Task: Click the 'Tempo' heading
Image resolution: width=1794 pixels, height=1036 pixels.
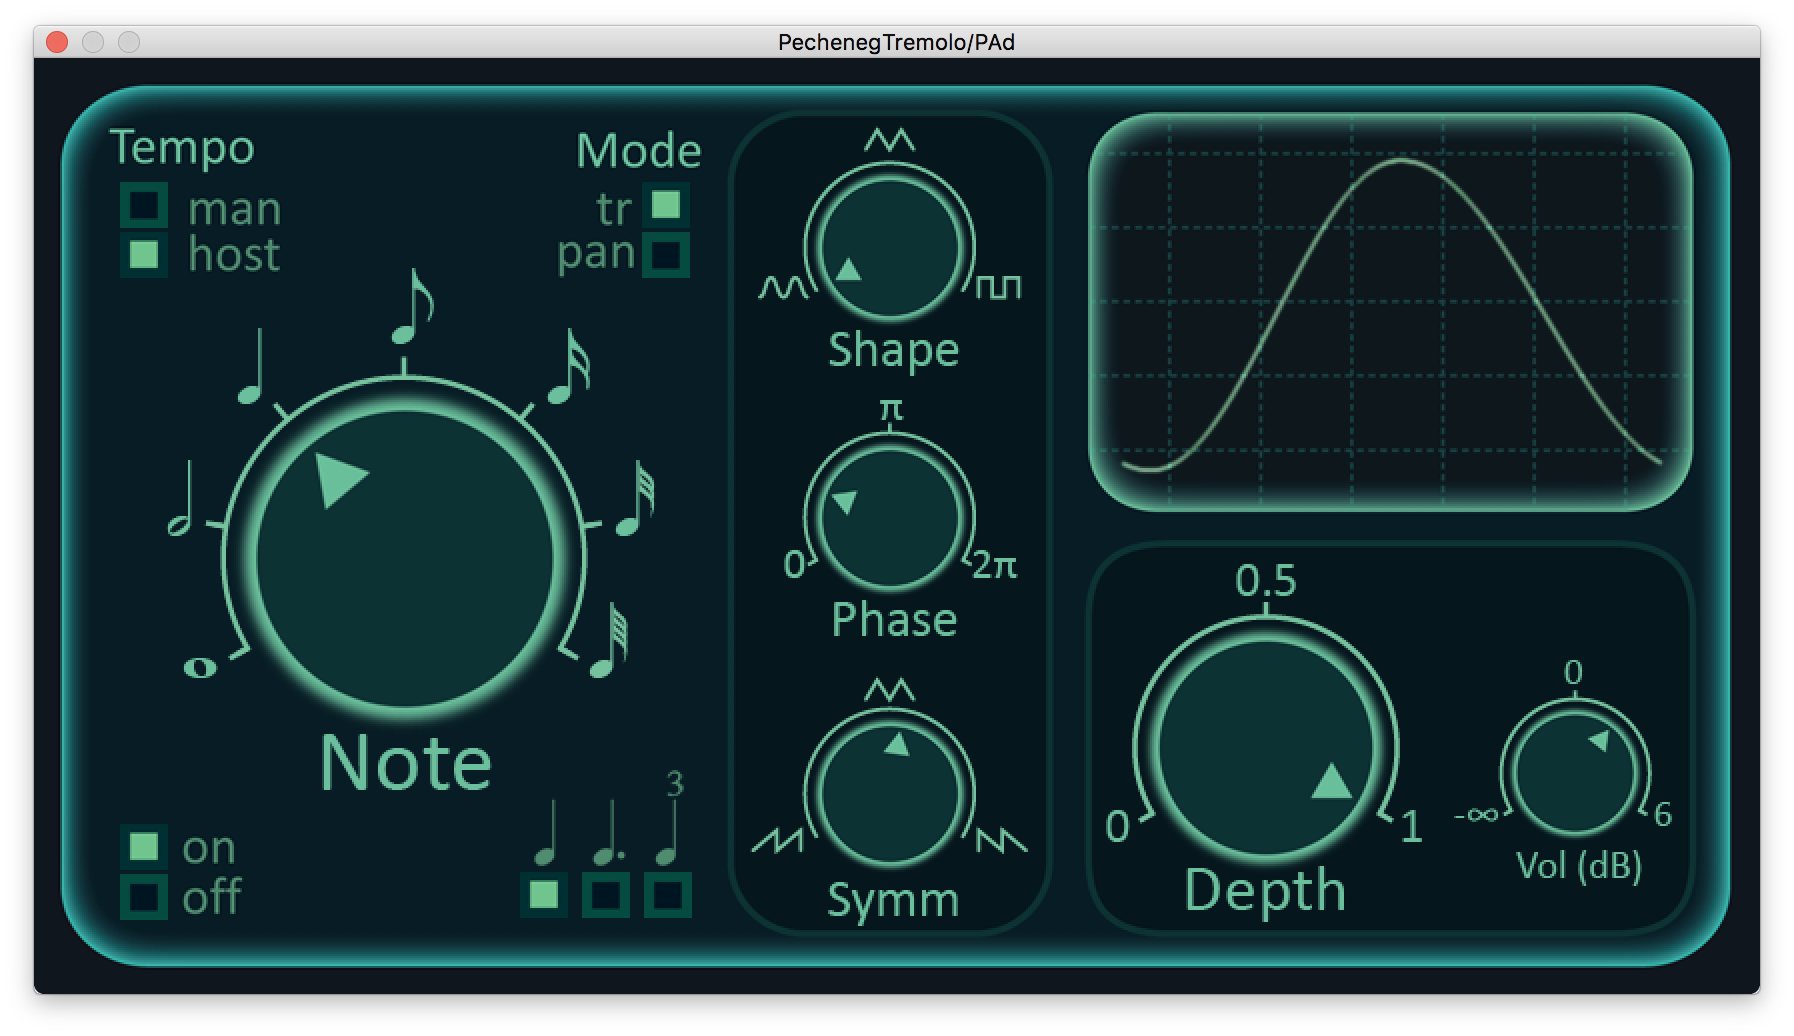Action: point(182,148)
